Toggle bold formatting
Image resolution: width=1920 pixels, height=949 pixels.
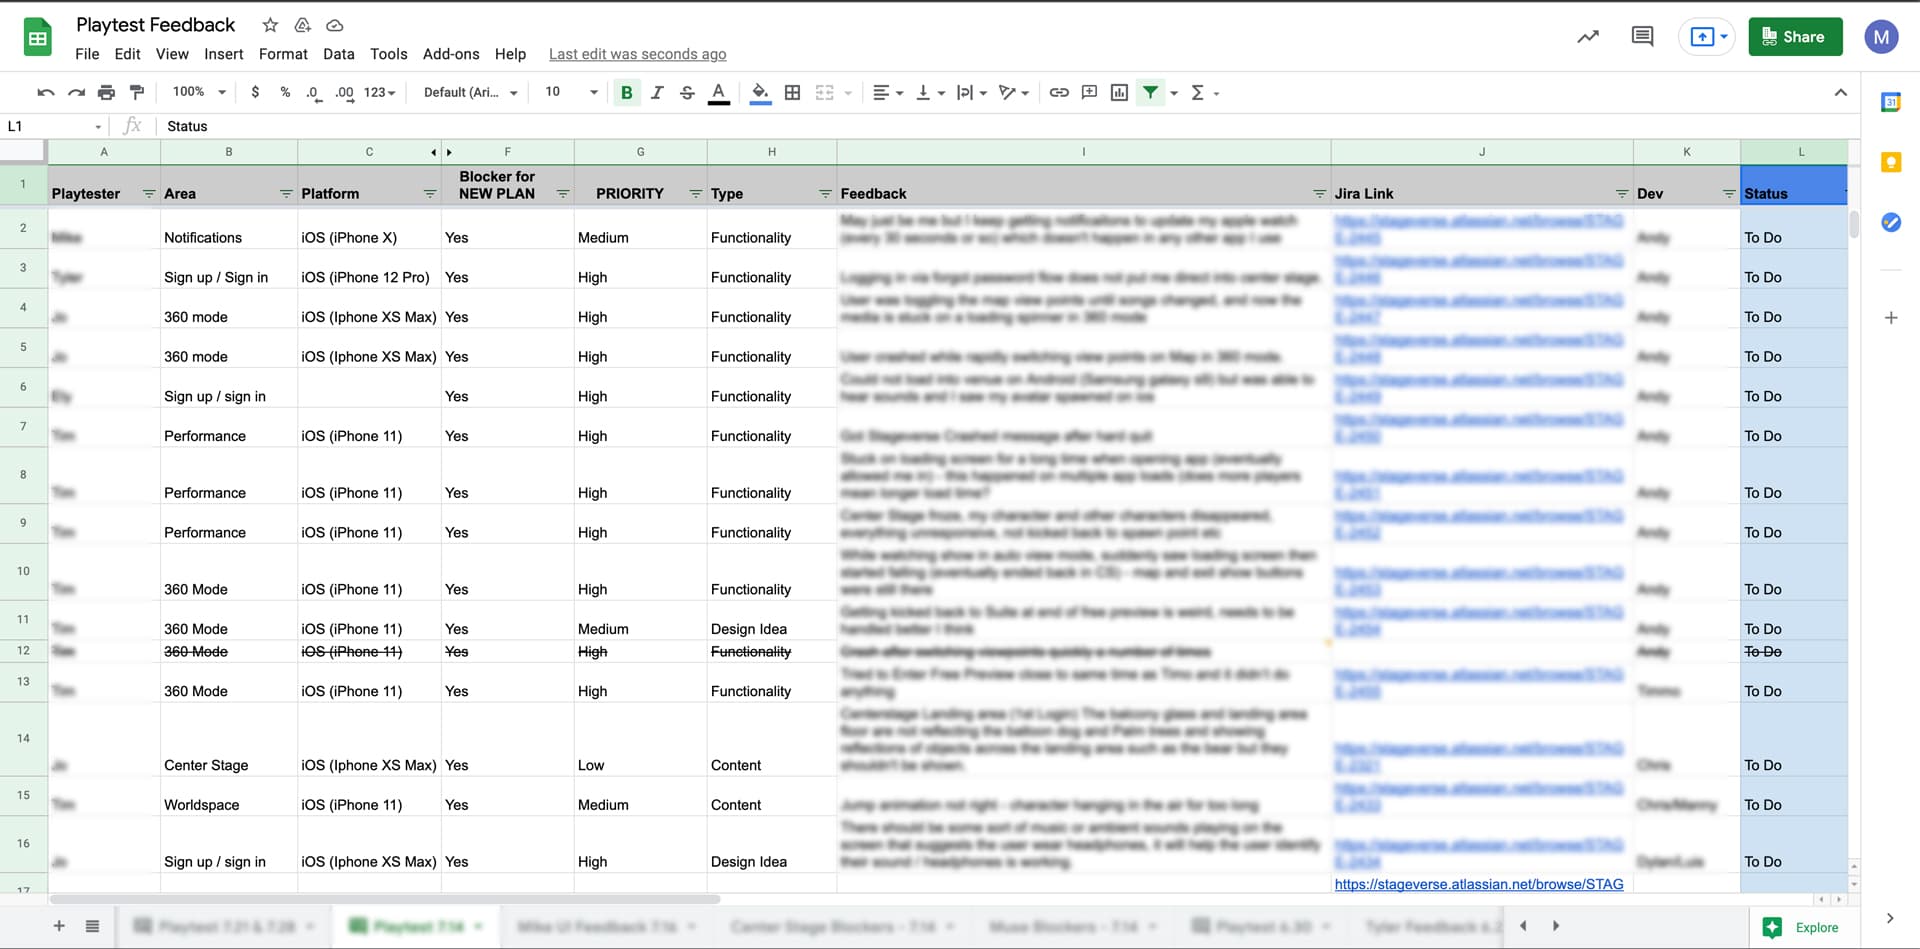(x=627, y=93)
